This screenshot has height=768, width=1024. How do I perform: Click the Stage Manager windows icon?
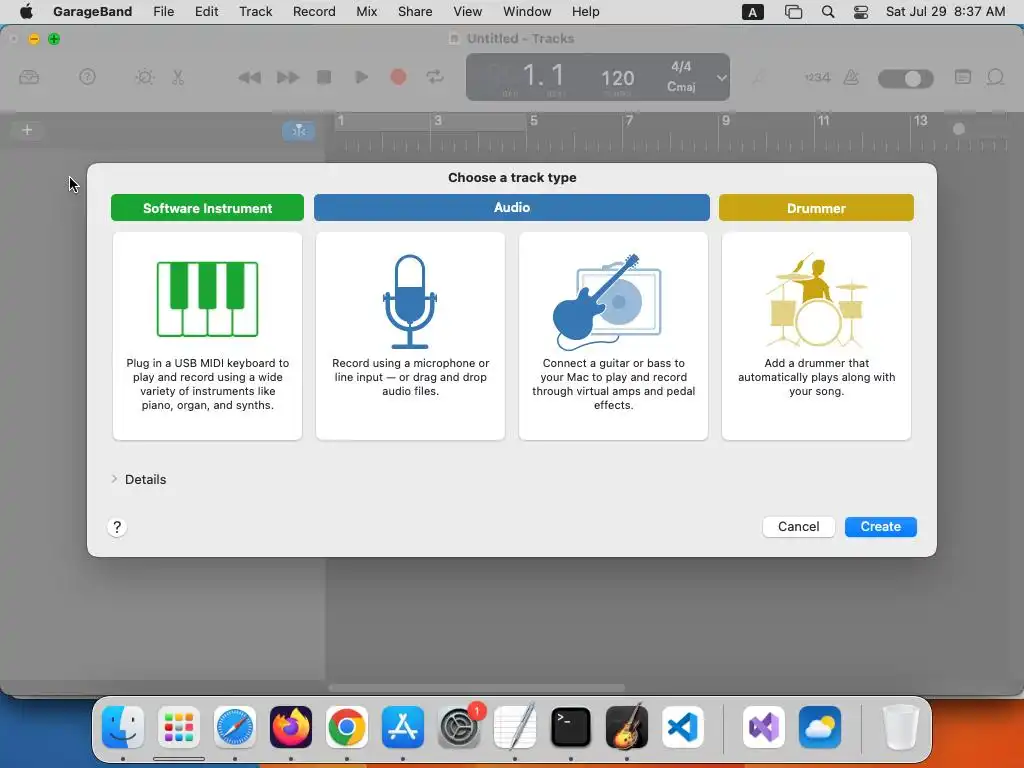coord(793,12)
